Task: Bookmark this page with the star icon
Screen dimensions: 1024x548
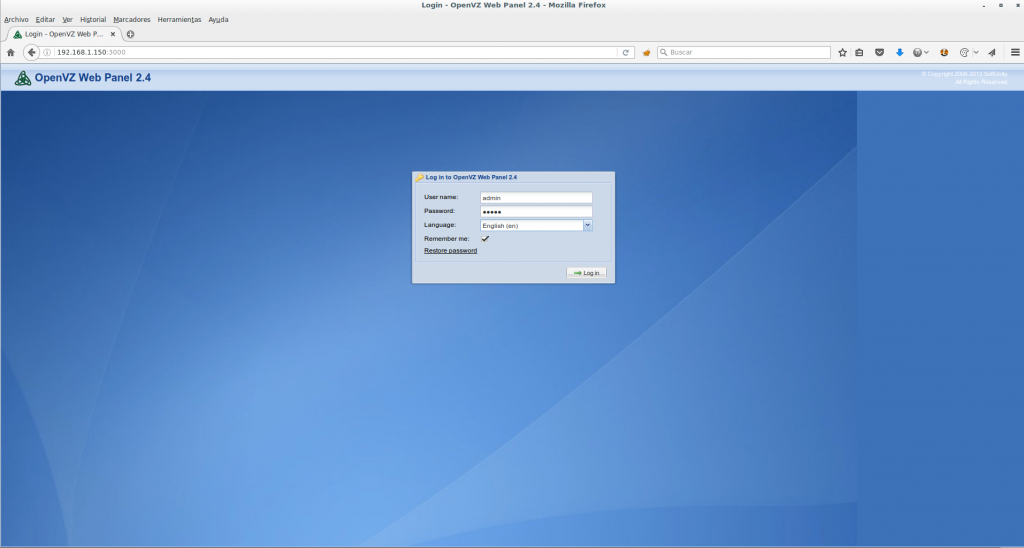Action: [842, 52]
